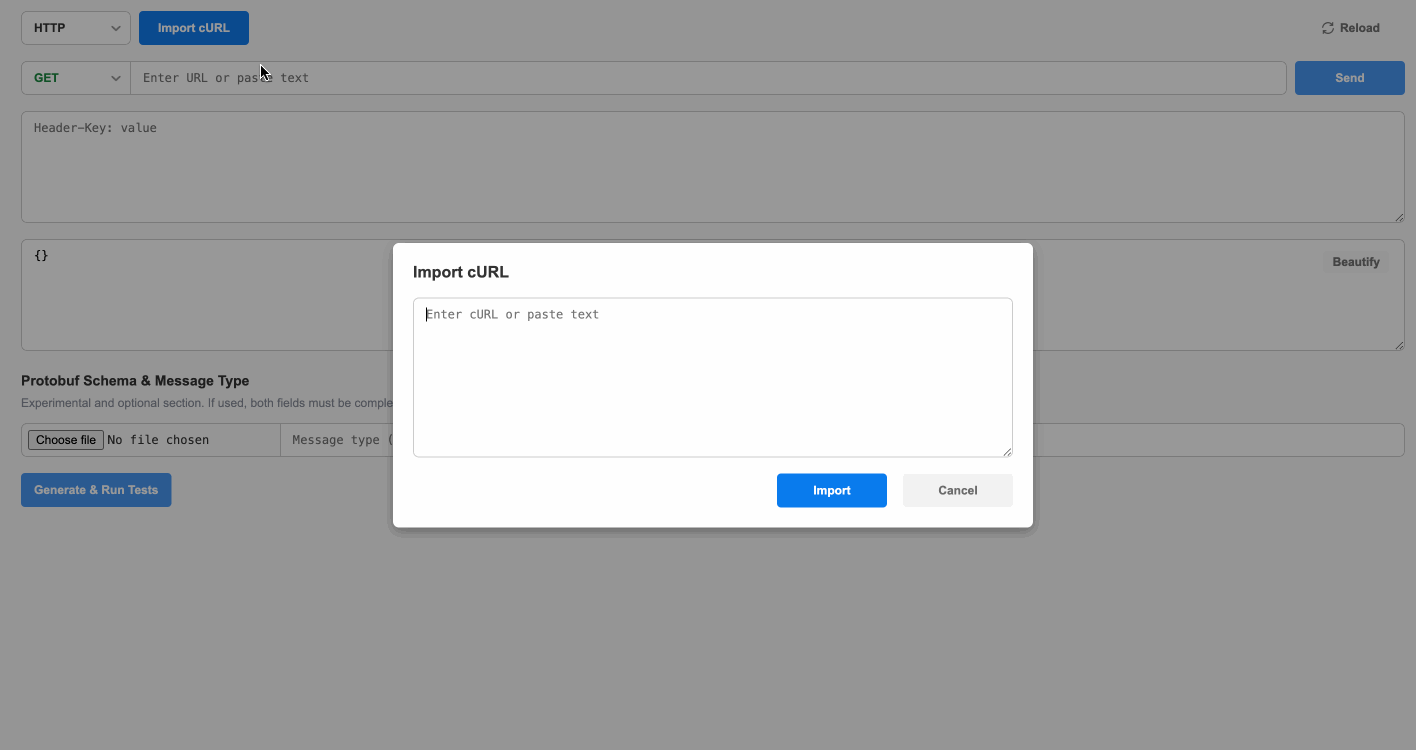Focus the Enter URL or paste text field
This screenshot has width=1416, height=750.
[700, 78]
